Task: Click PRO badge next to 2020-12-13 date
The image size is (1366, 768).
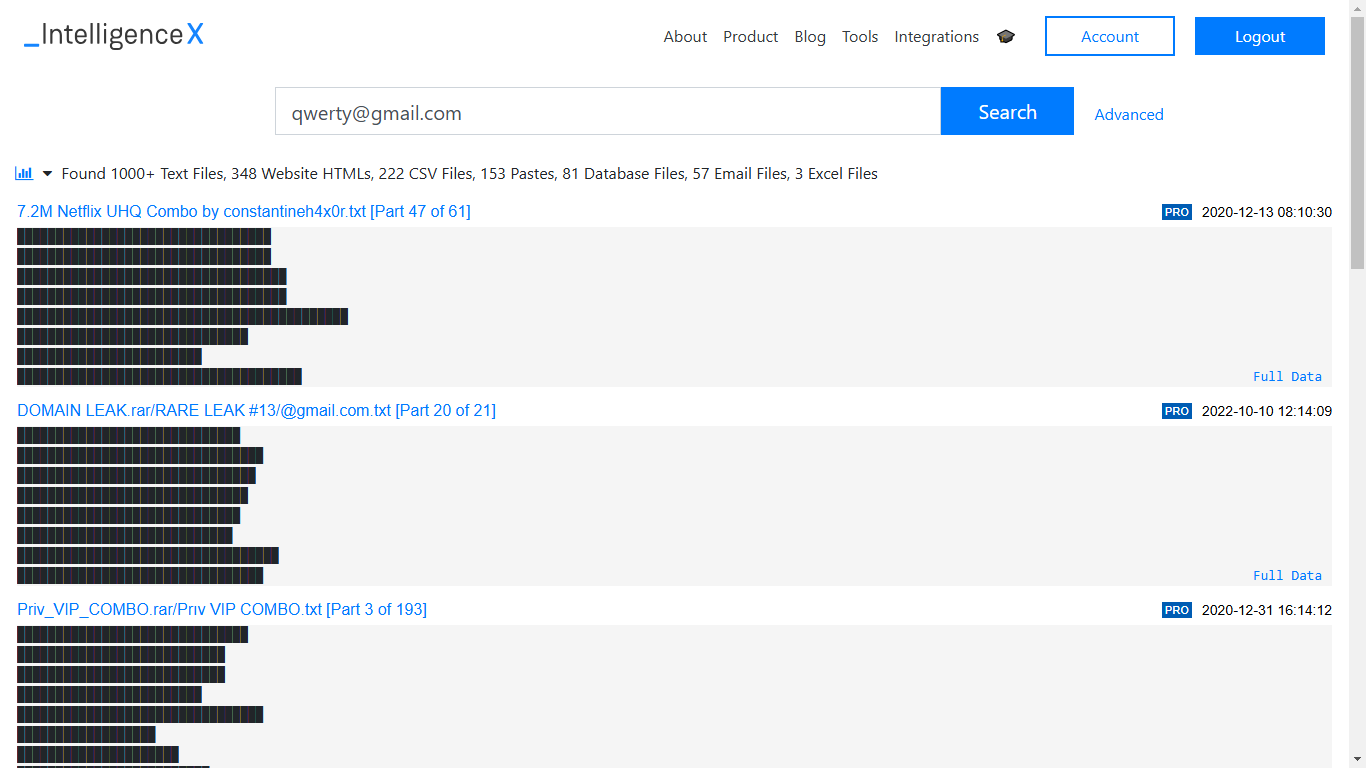Action: click(x=1177, y=212)
